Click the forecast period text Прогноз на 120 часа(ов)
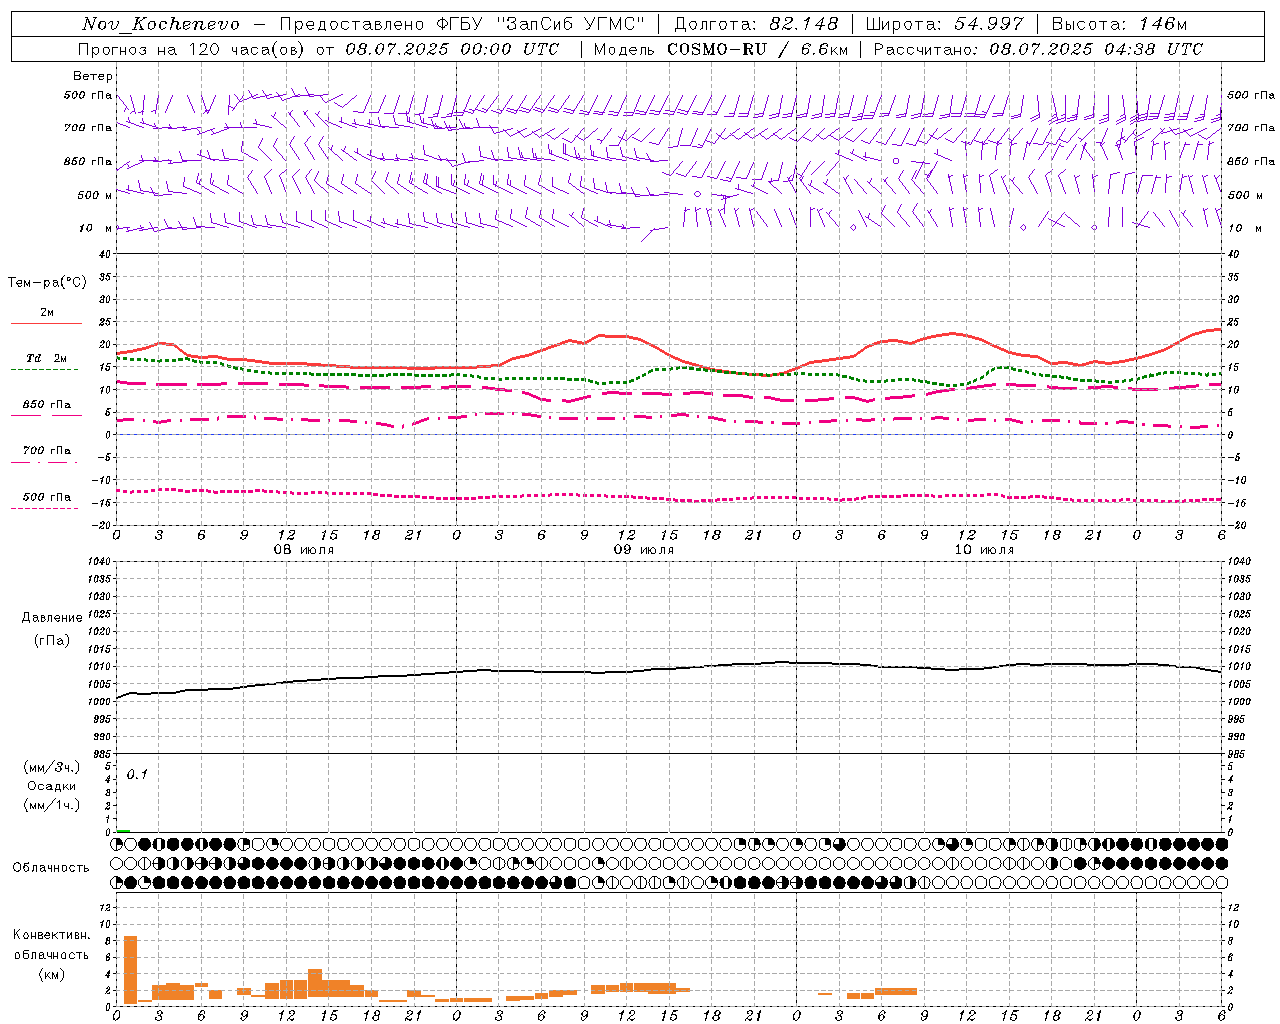This screenshot has width=1280, height=1024. (192, 49)
